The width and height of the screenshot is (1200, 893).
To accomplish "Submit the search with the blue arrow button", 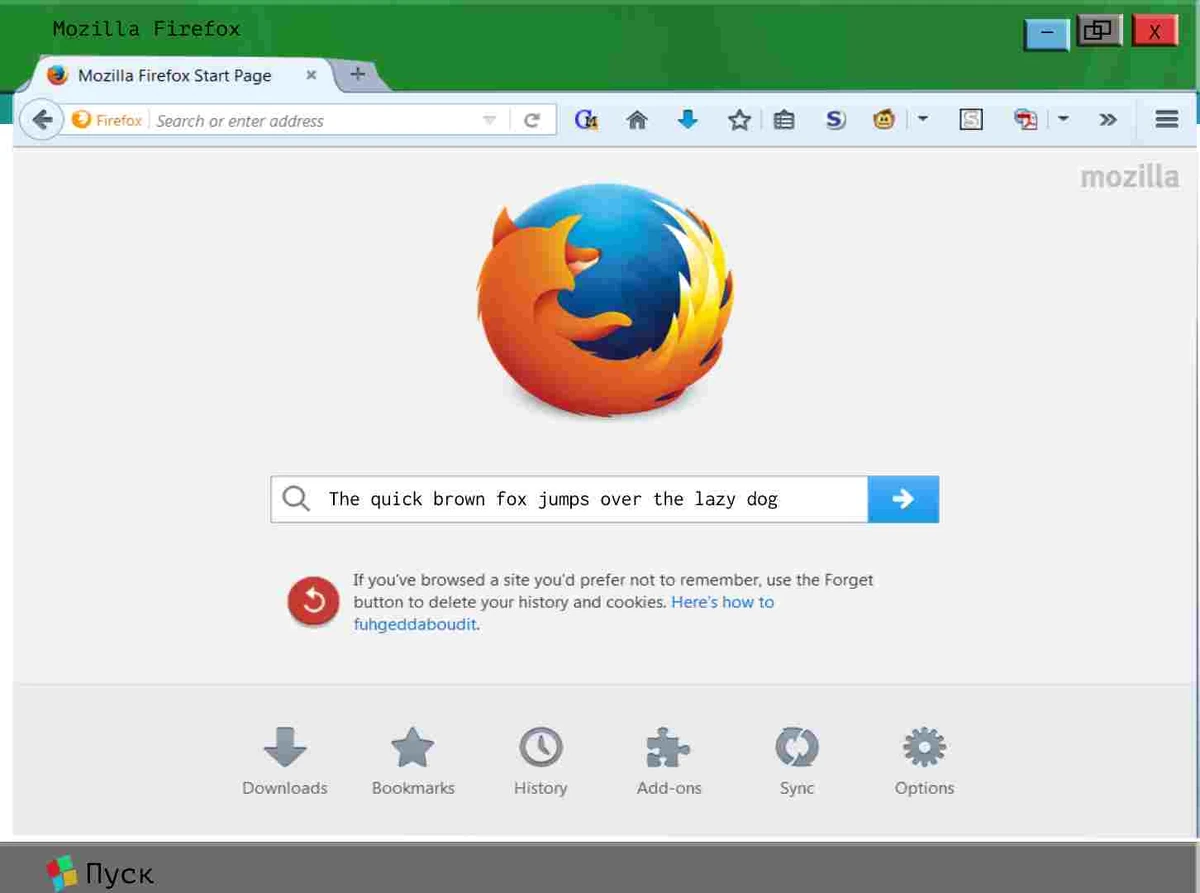I will tap(902, 499).
